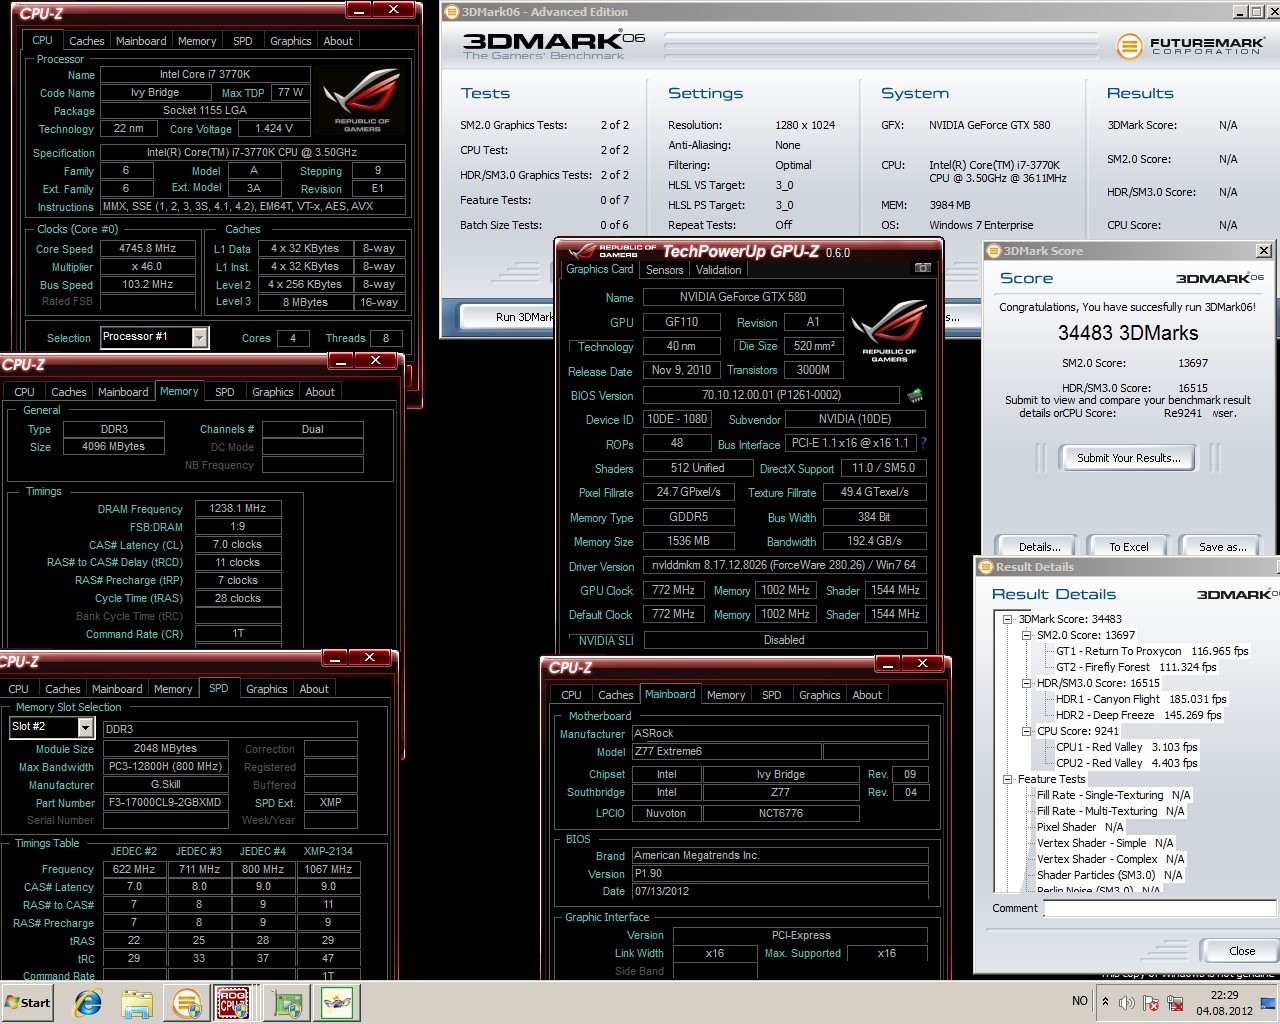Collapse SM2.0 Score tree node
The width and height of the screenshot is (1280, 1024).
1027,635
